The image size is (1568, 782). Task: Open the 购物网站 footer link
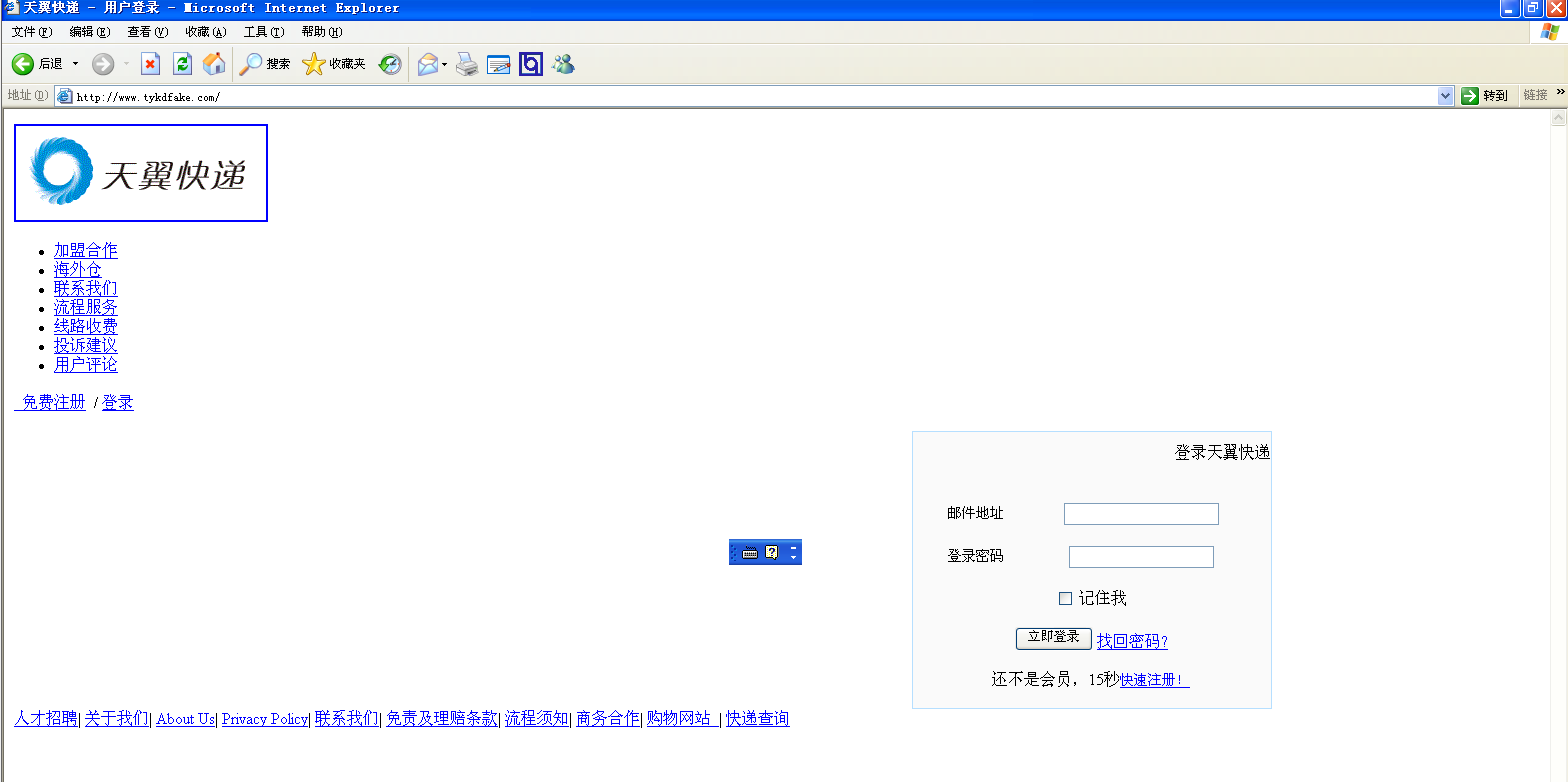(683, 719)
